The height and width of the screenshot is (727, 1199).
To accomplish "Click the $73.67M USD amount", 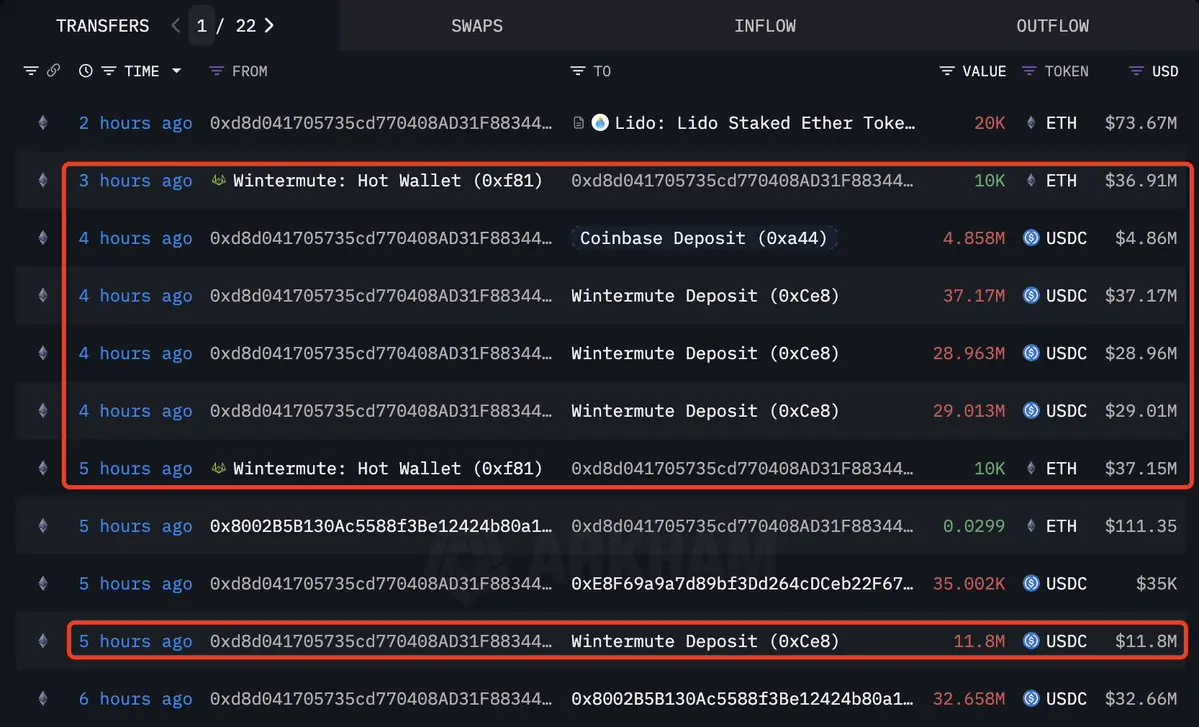I will coord(1141,123).
